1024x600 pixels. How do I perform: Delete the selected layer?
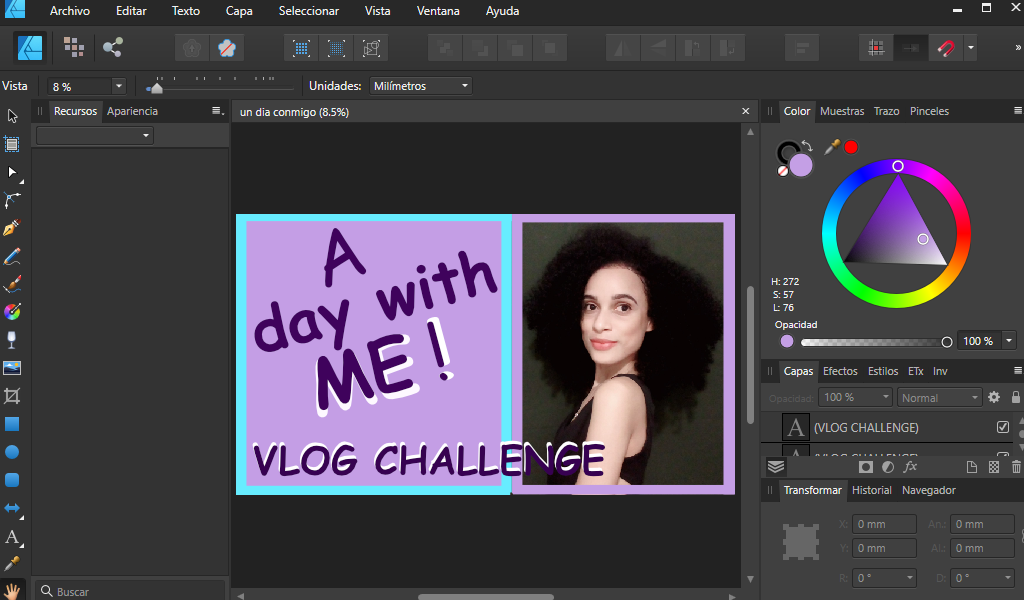(1016, 467)
